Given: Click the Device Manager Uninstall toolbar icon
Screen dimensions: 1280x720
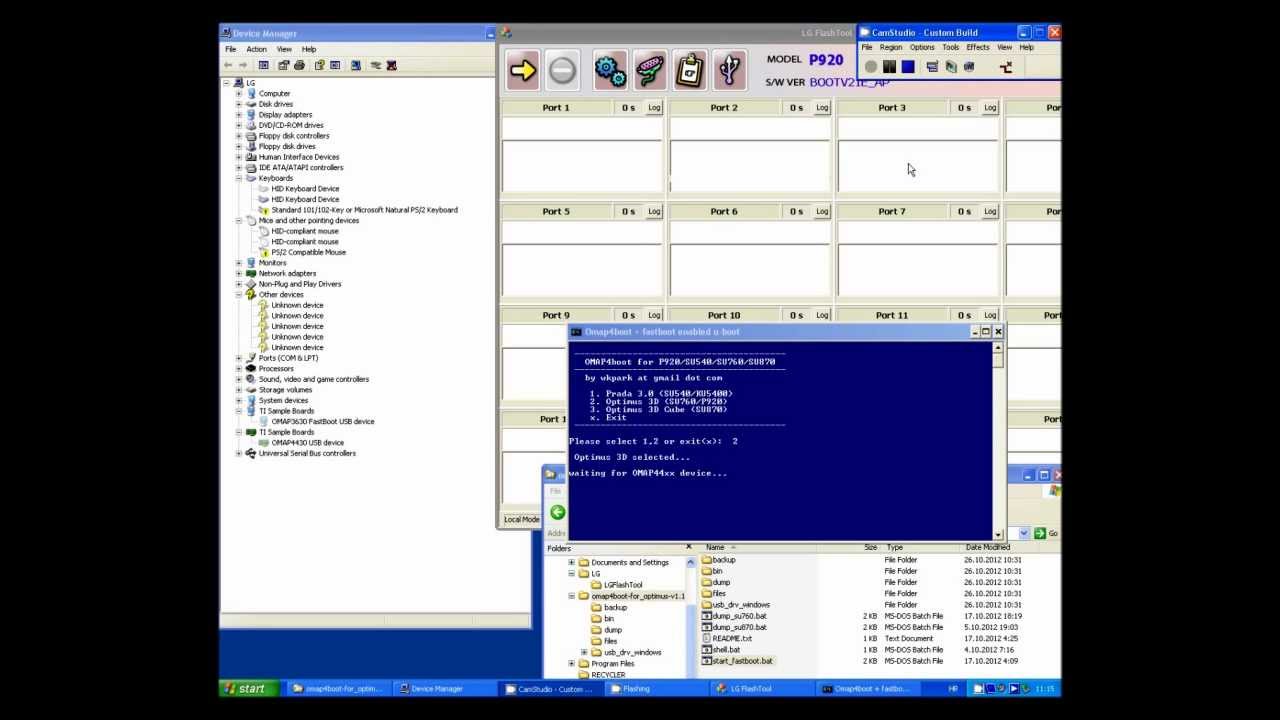Looking at the screenshot, I should click(391, 65).
